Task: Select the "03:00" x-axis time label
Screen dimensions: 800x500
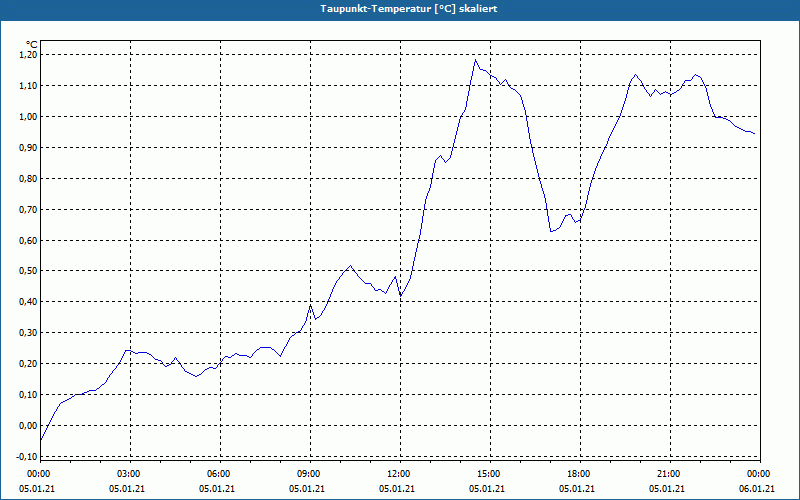Action: pyautogui.click(x=128, y=474)
